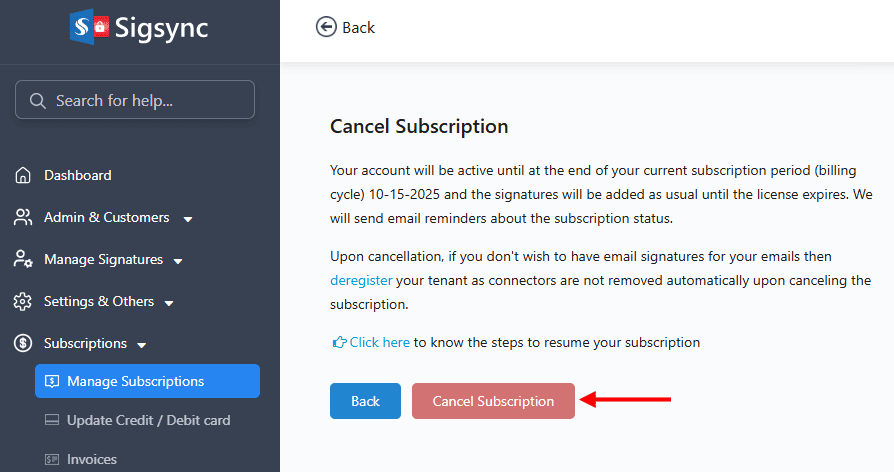The width and height of the screenshot is (894, 472).
Task: Click the Settings & Others gear icon
Action: click(x=23, y=302)
